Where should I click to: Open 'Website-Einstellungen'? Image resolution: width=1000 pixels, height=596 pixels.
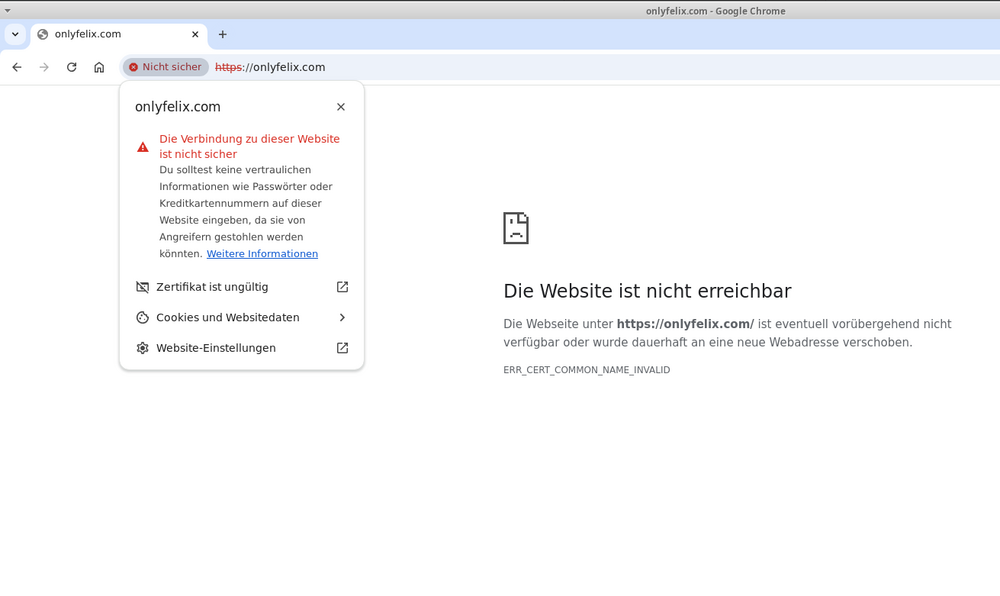pyautogui.click(x=242, y=348)
